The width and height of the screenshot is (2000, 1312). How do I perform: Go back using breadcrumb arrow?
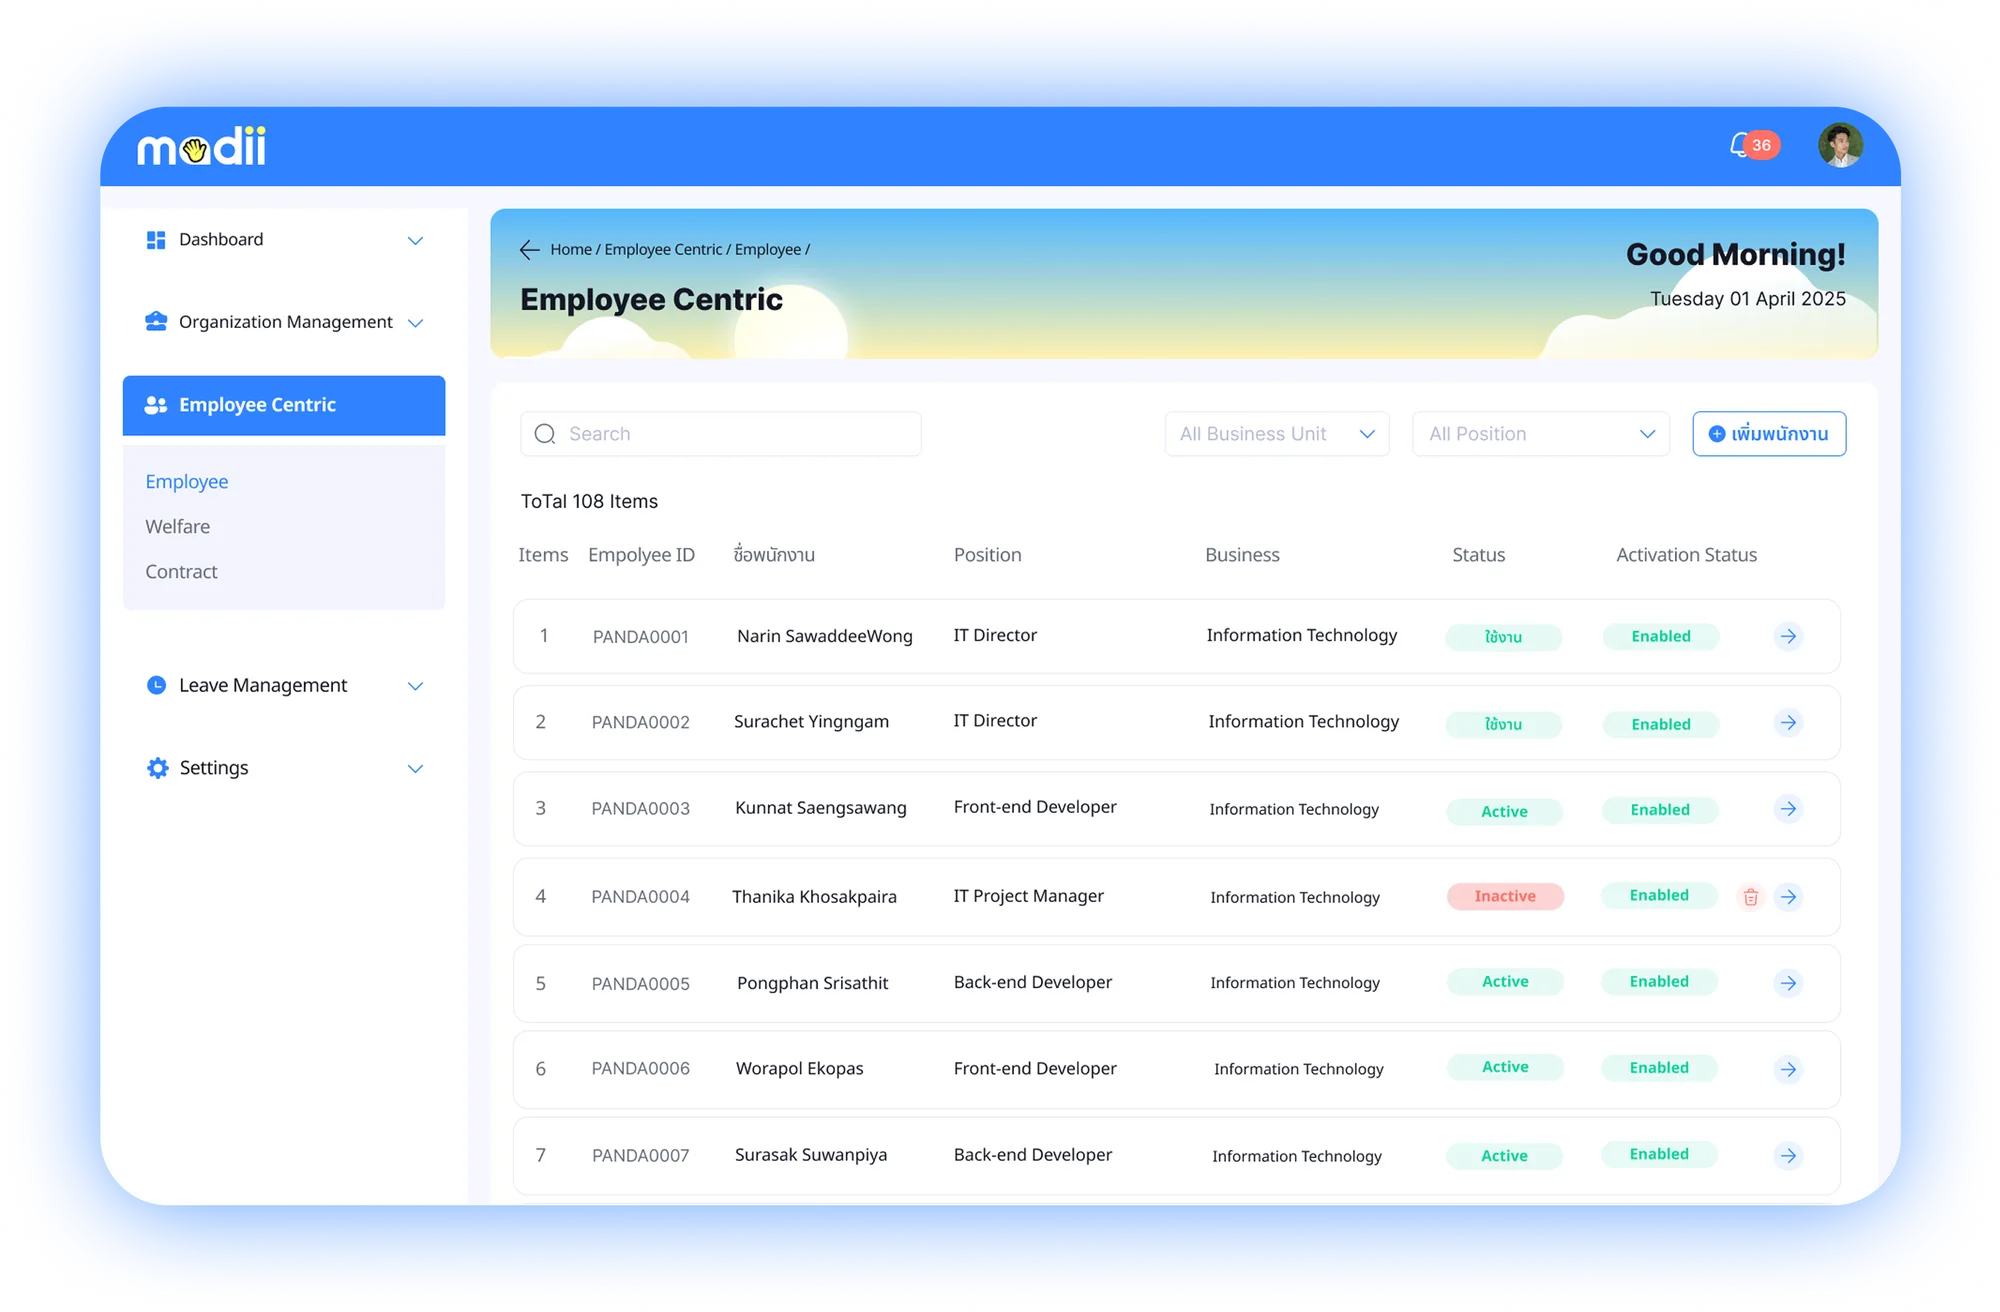[x=529, y=250]
